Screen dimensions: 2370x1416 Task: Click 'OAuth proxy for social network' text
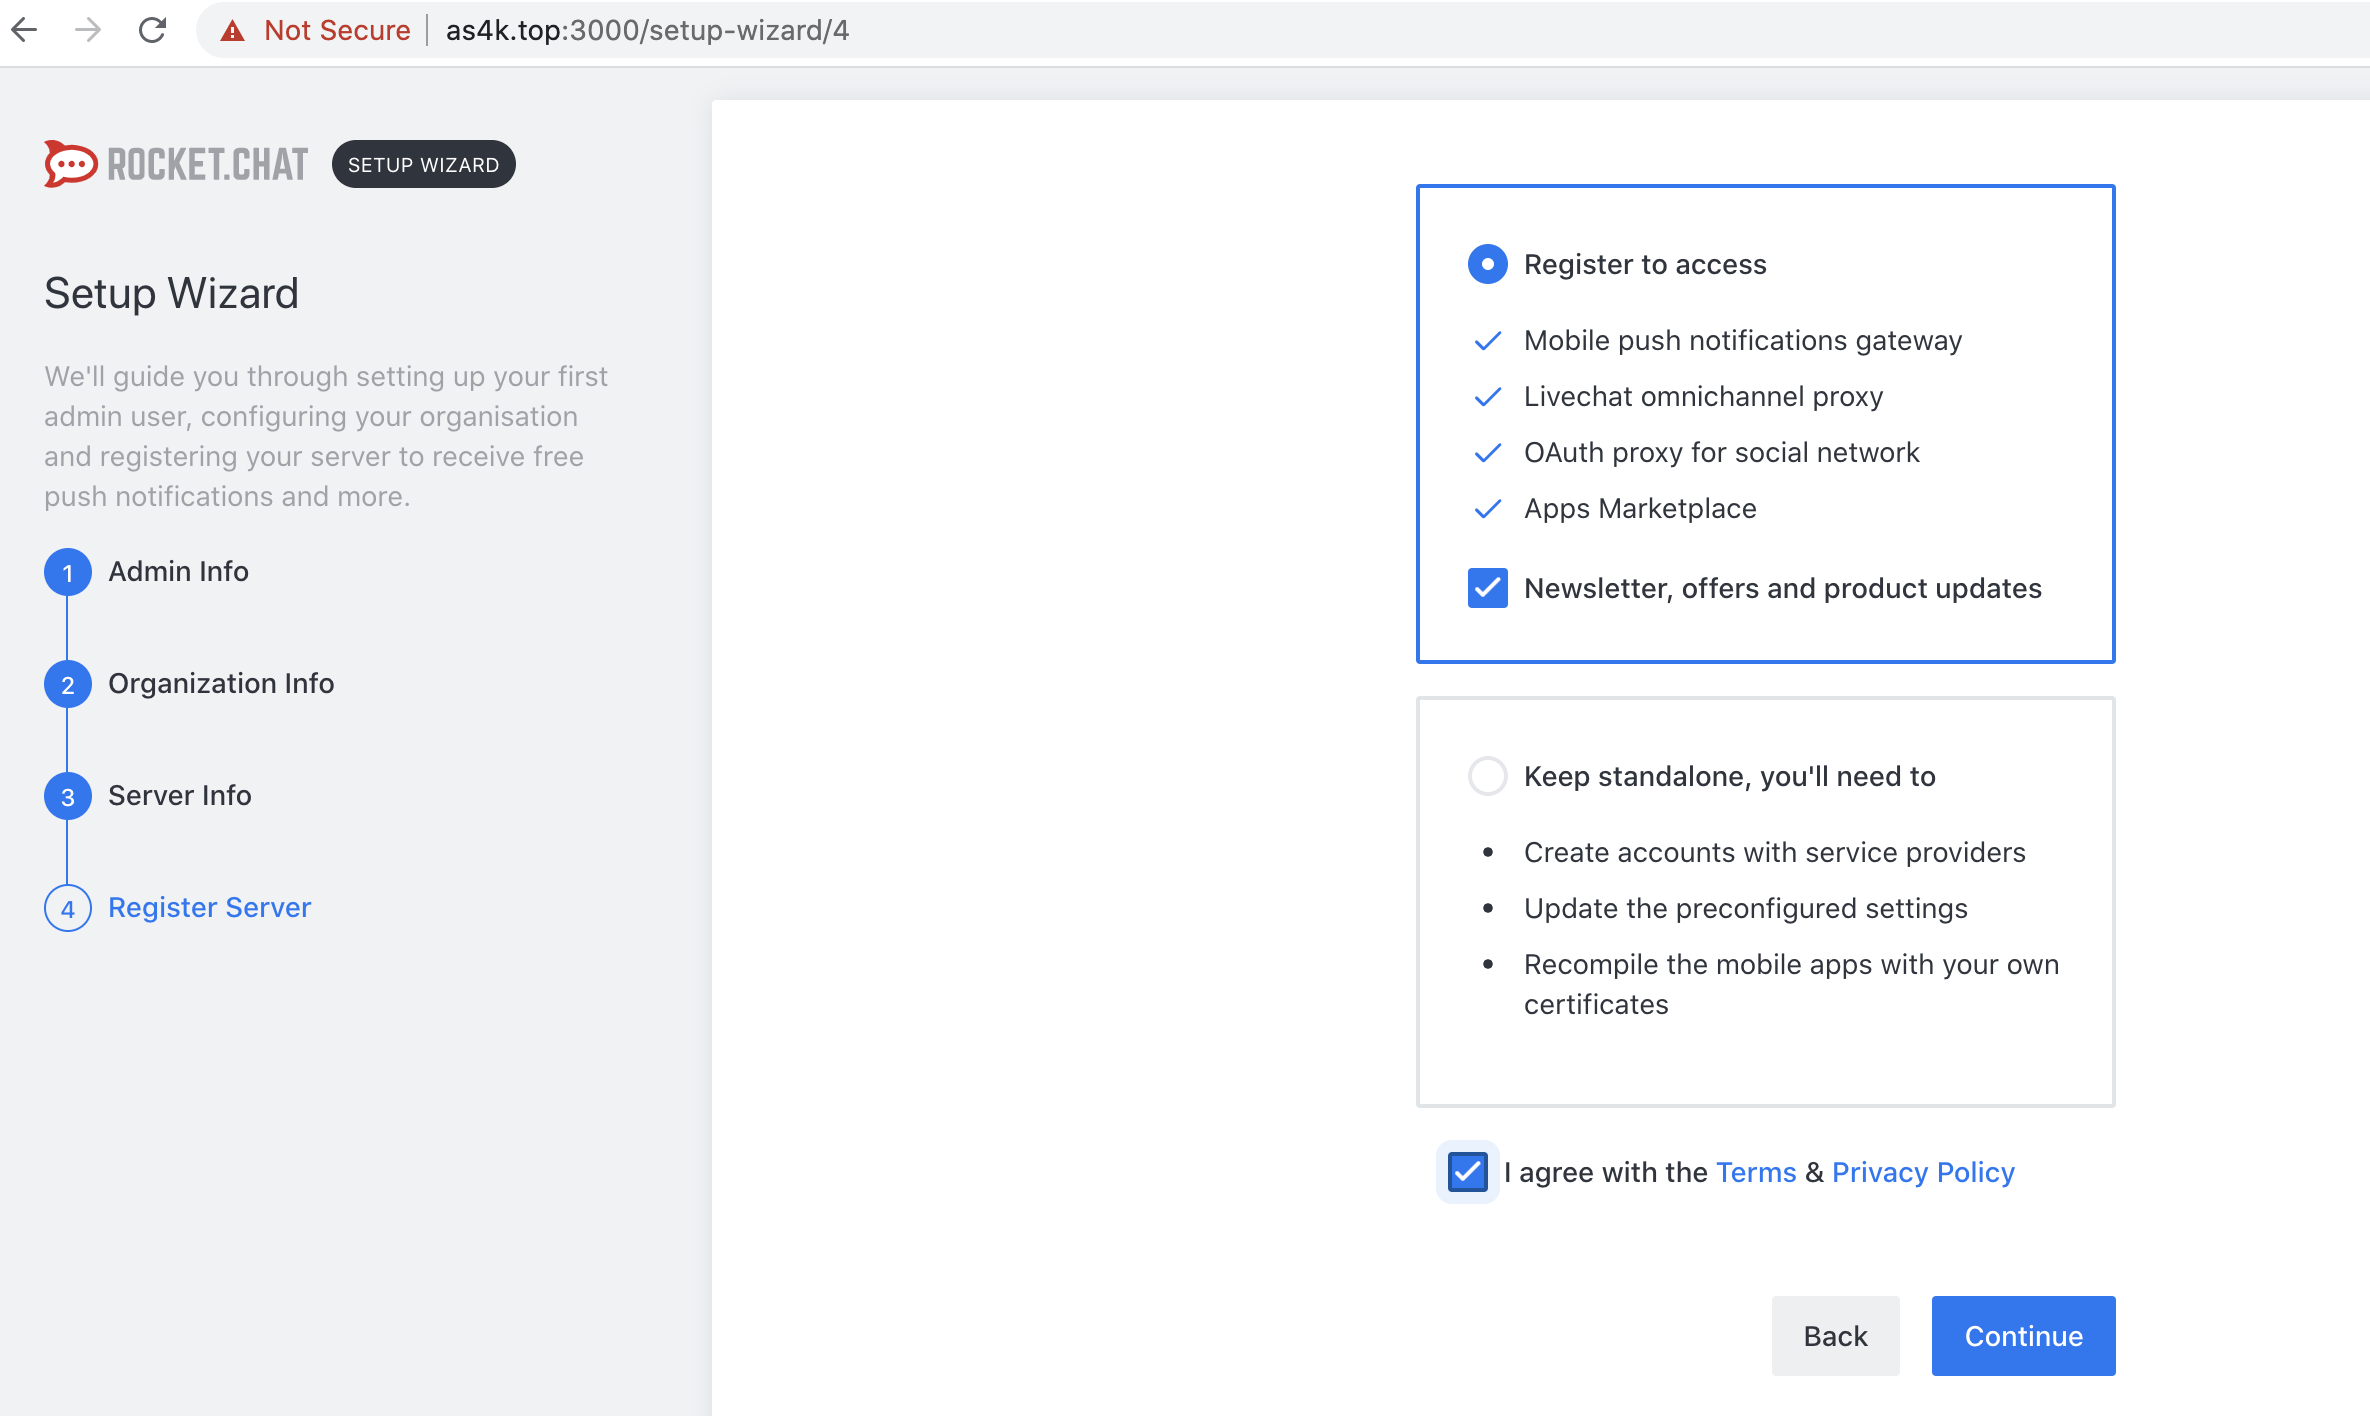click(x=1721, y=452)
